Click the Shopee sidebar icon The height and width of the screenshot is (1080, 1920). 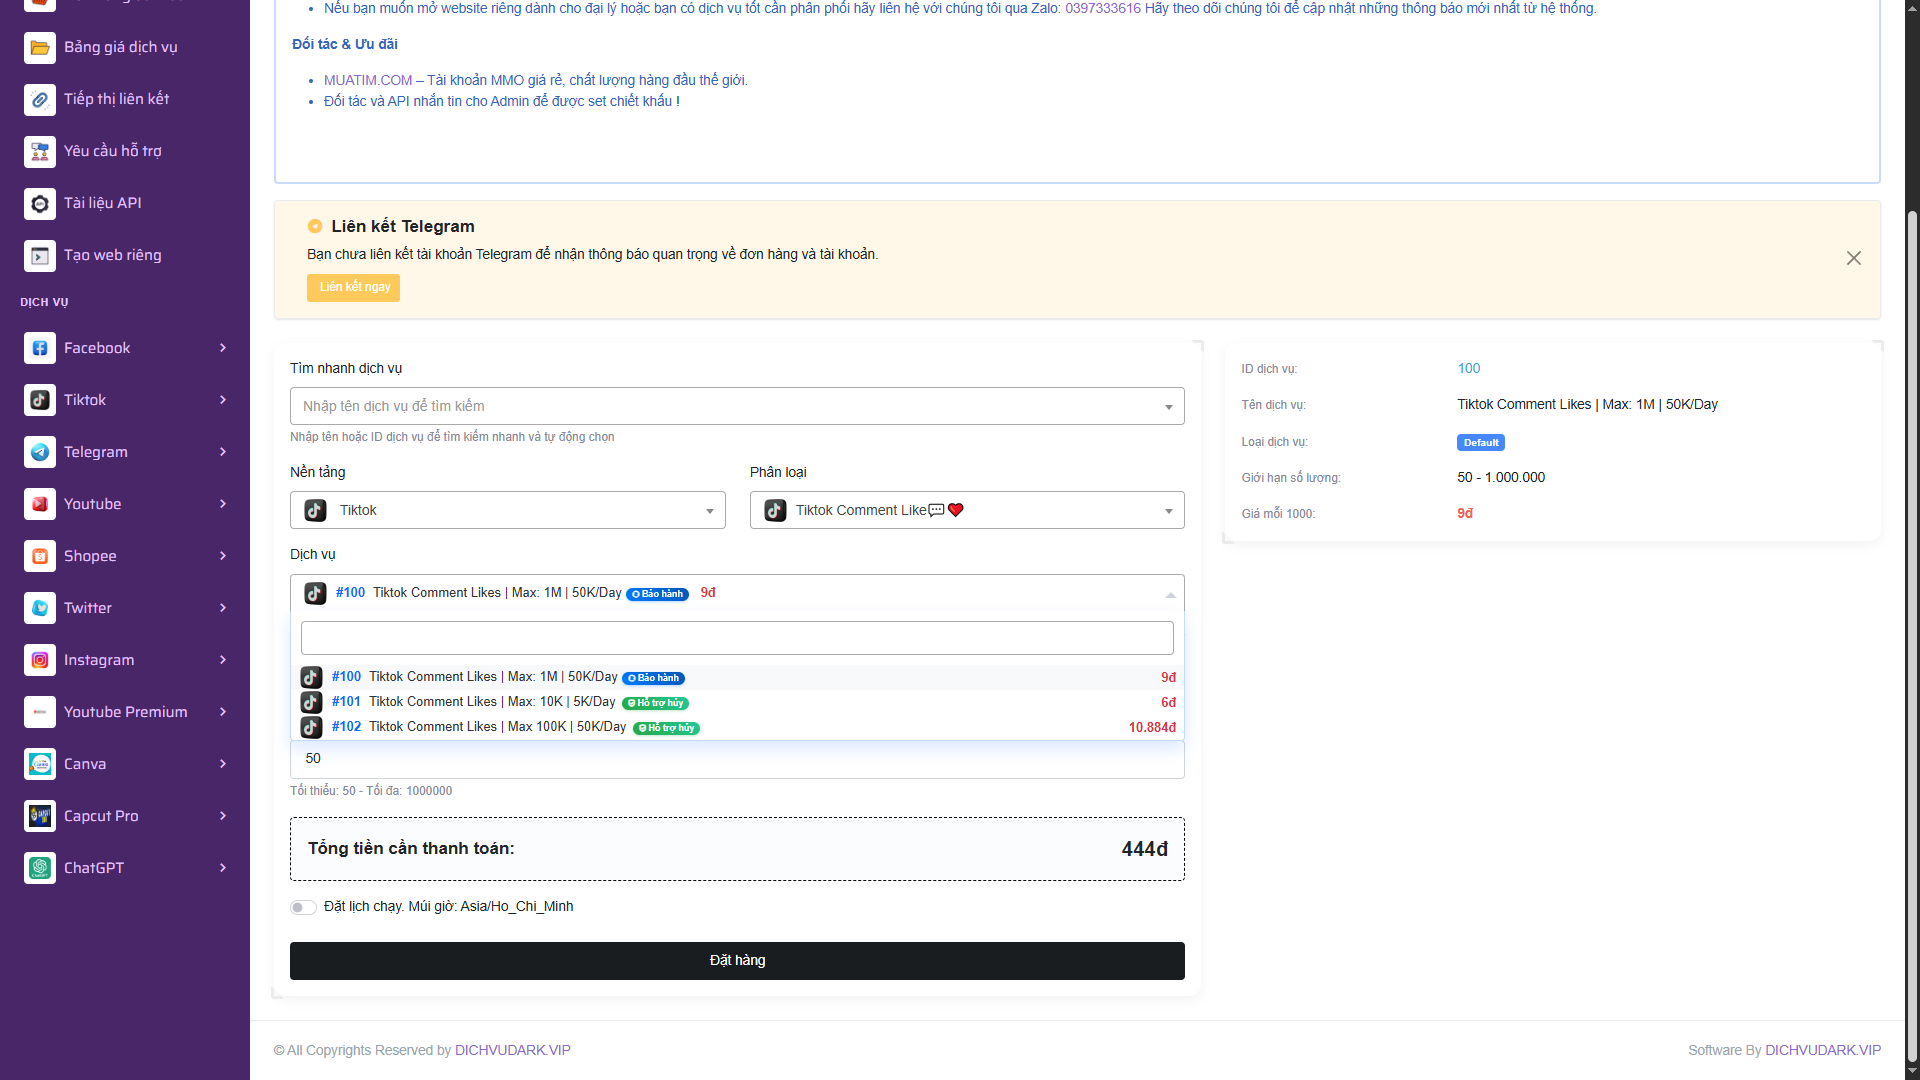[x=40, y=556]
